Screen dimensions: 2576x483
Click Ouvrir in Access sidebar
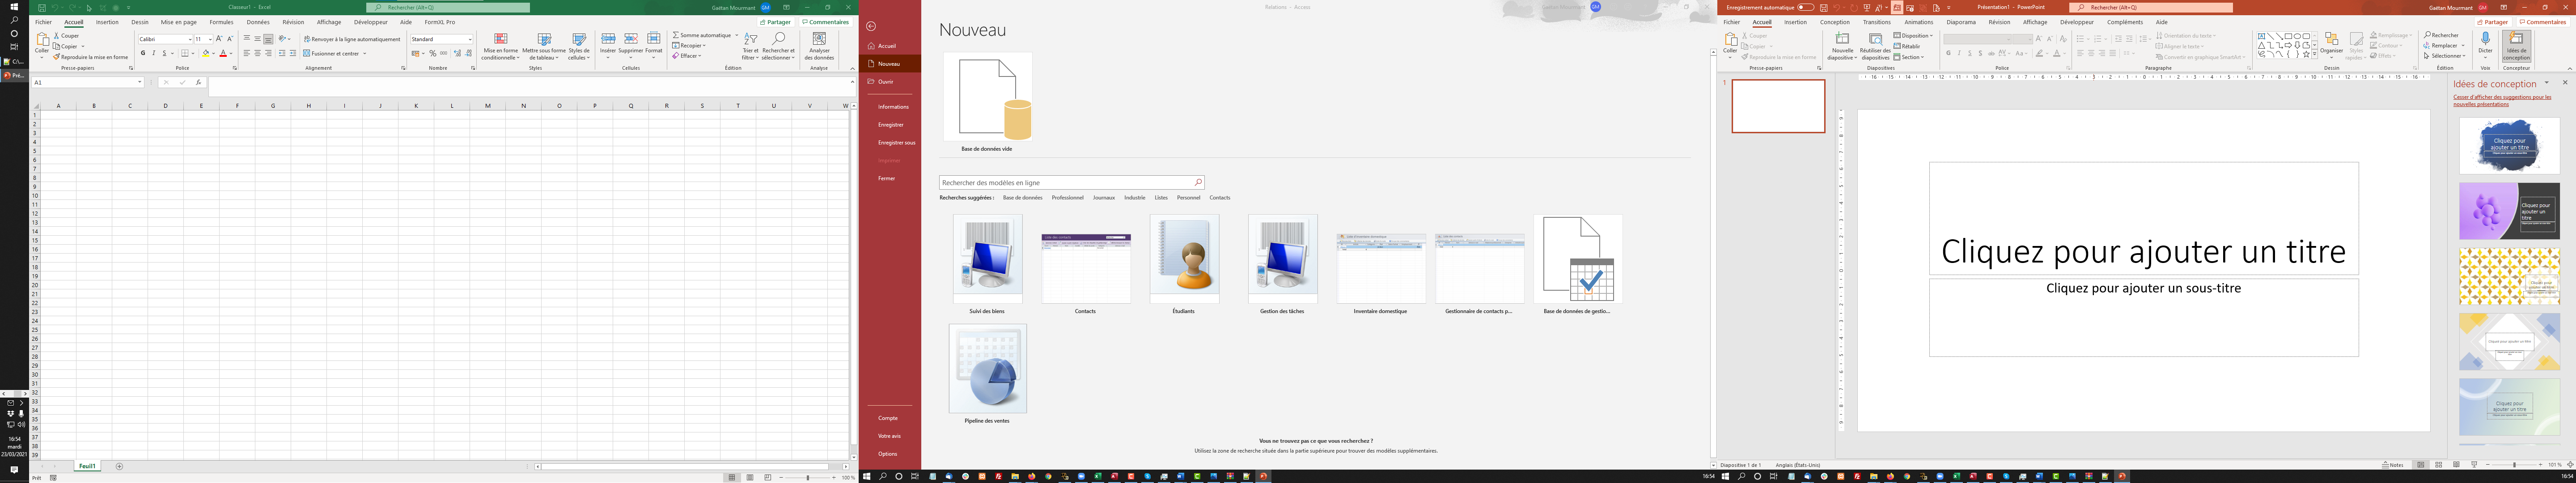(x=886, y=82)
